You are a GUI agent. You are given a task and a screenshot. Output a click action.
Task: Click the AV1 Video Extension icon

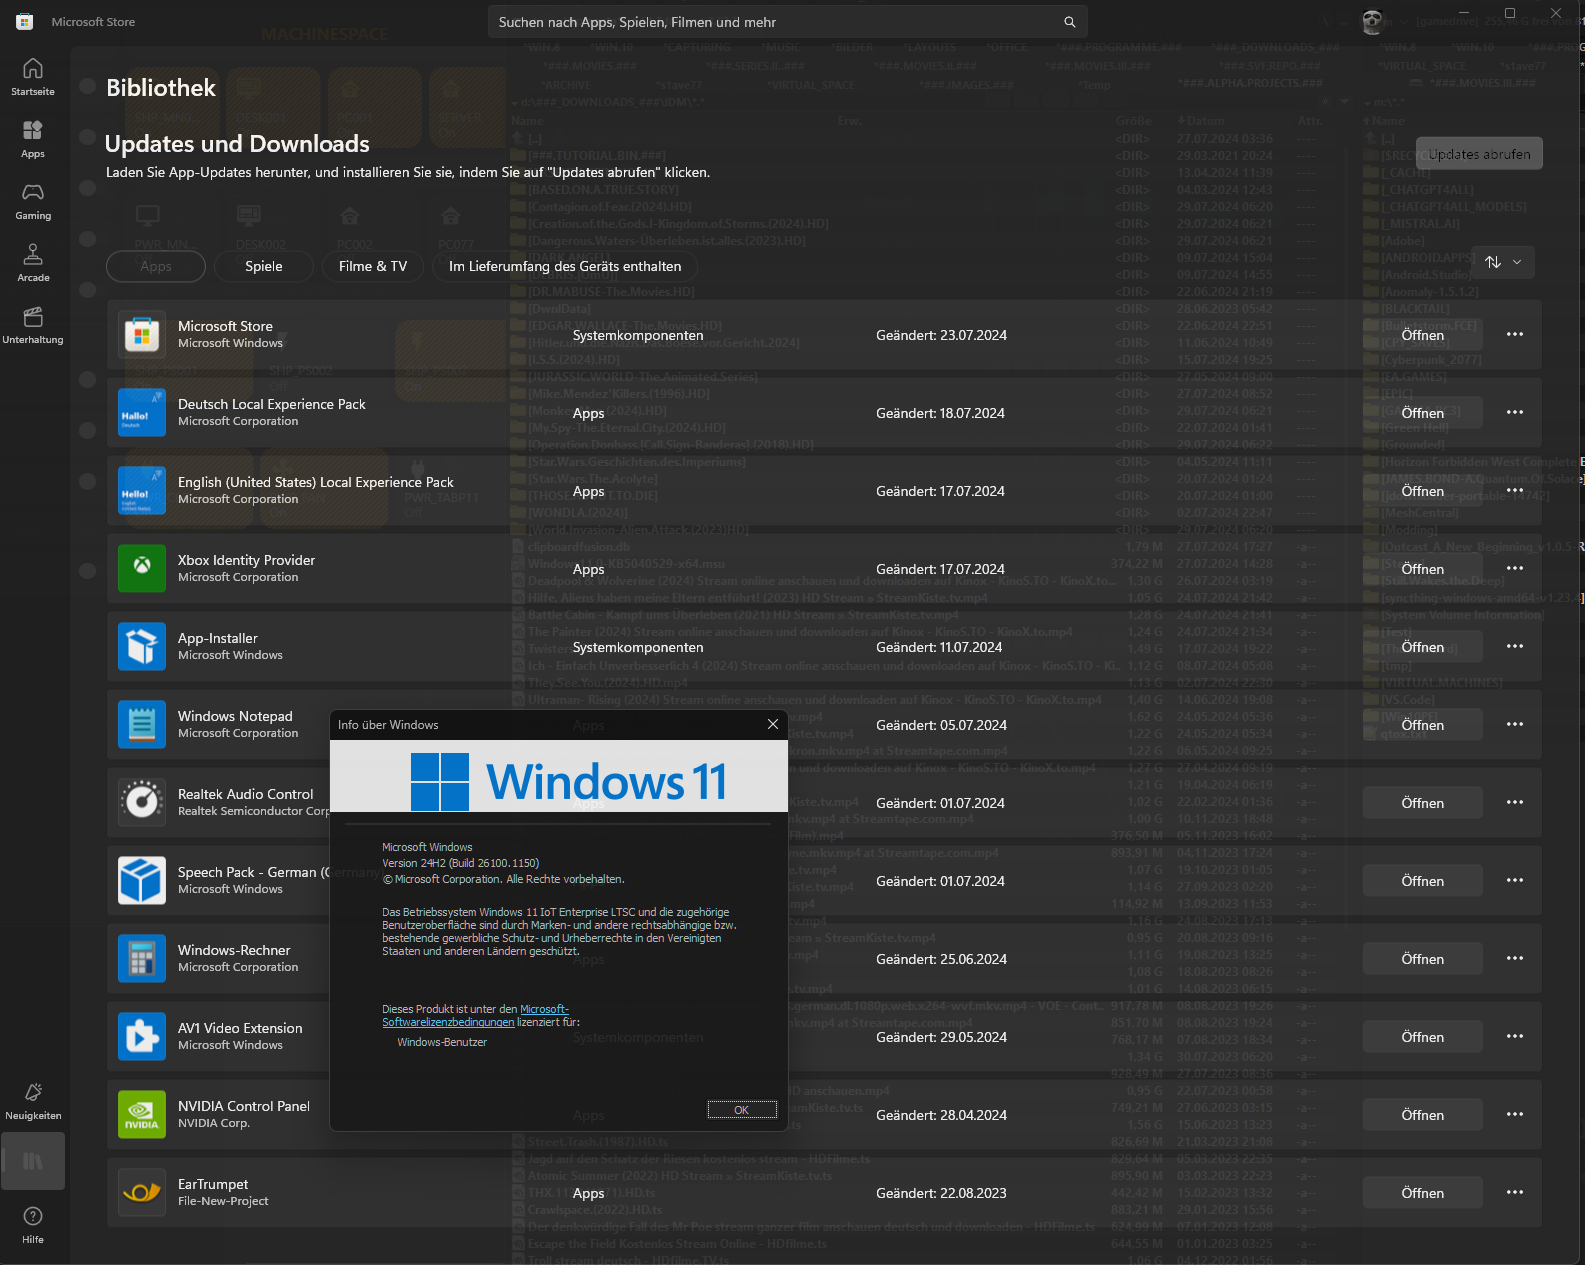(x=142, y=1036)
